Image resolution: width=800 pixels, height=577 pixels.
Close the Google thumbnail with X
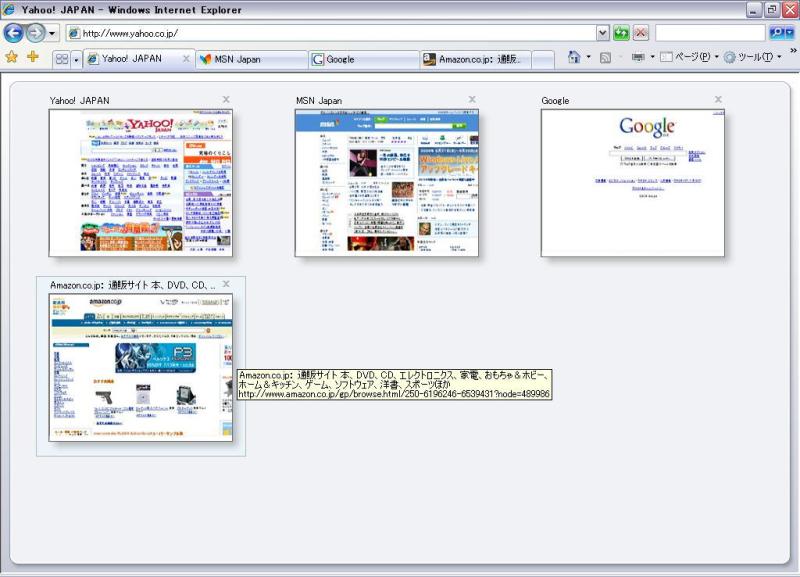718,99
